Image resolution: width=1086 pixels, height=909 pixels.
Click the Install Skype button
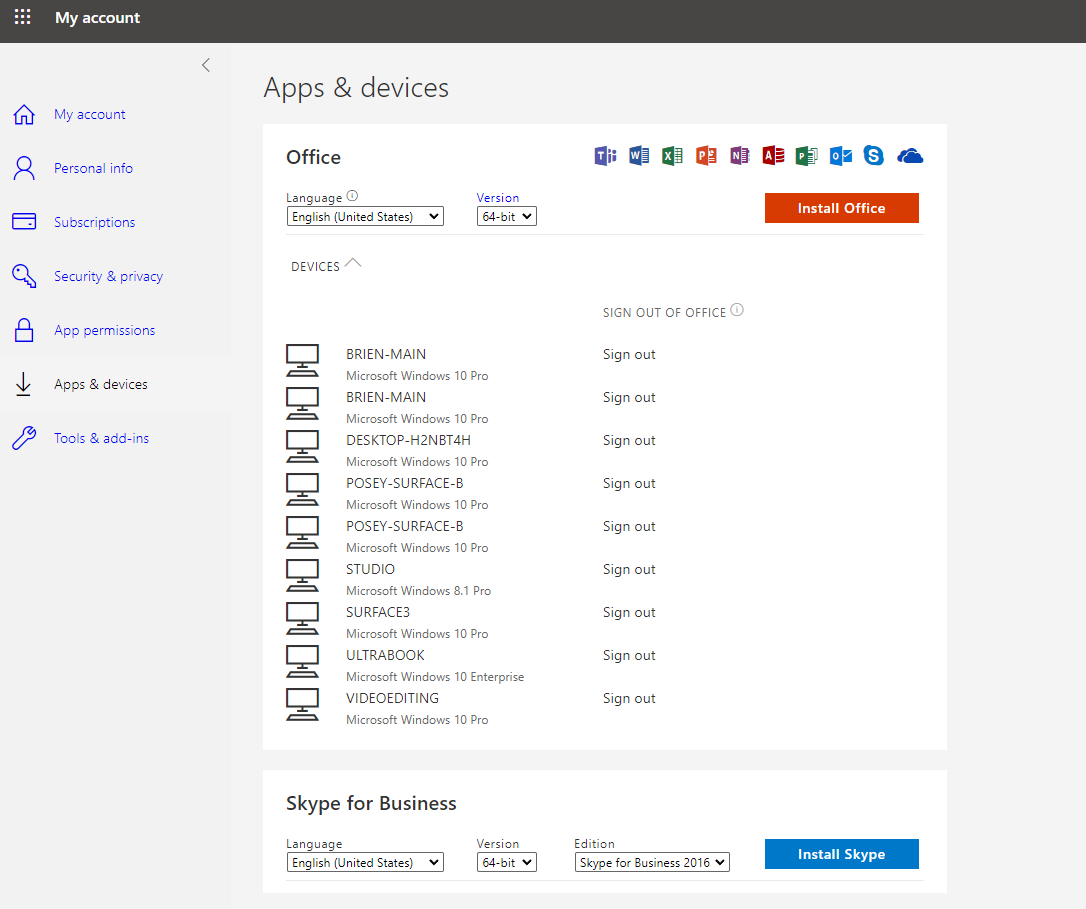pos(842,854)
